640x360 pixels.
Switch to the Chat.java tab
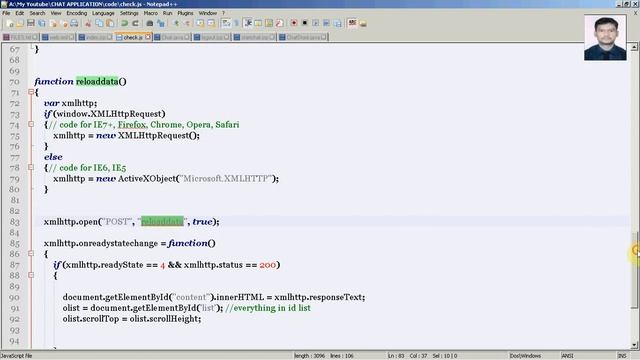pos(172,37)
